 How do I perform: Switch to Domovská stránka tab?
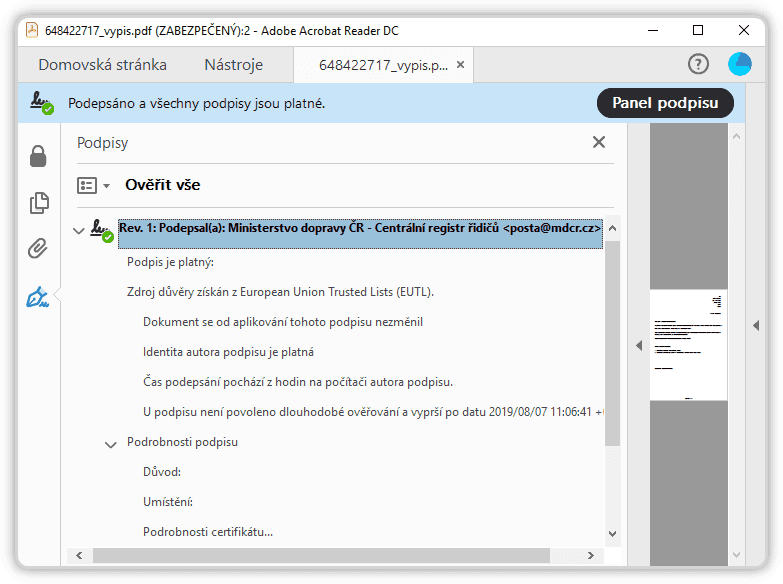[x=102, y=65]
